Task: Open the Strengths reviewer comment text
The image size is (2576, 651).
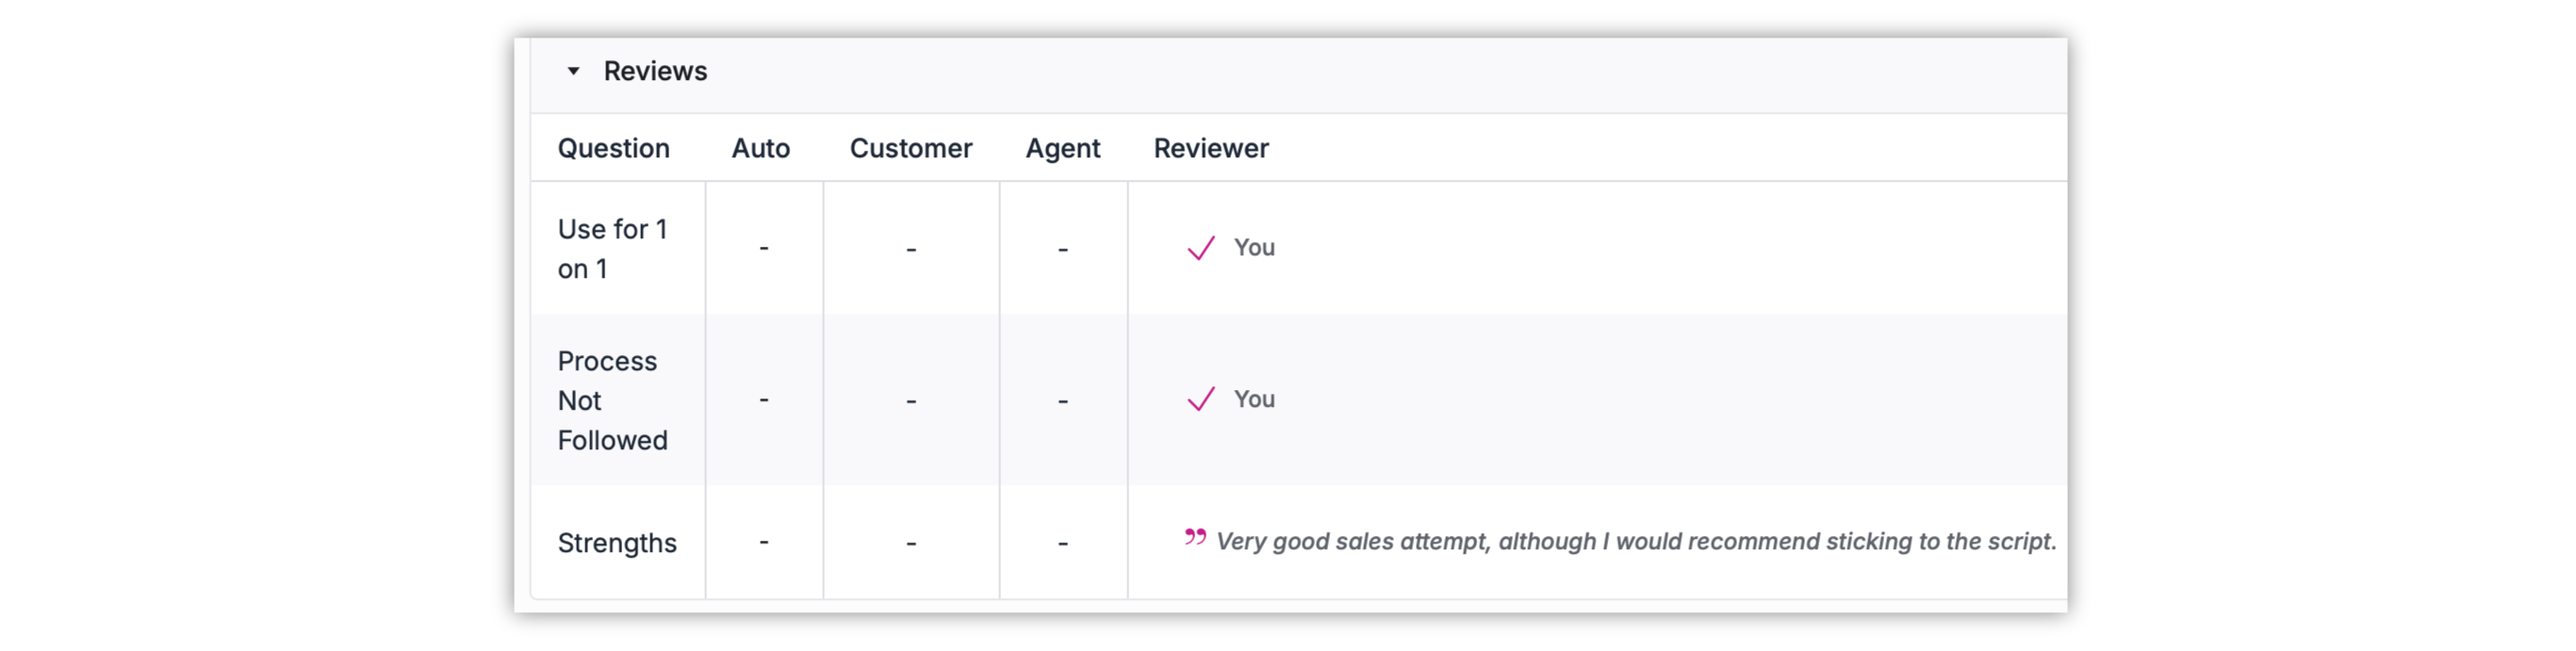Action: pos(1636,541)
